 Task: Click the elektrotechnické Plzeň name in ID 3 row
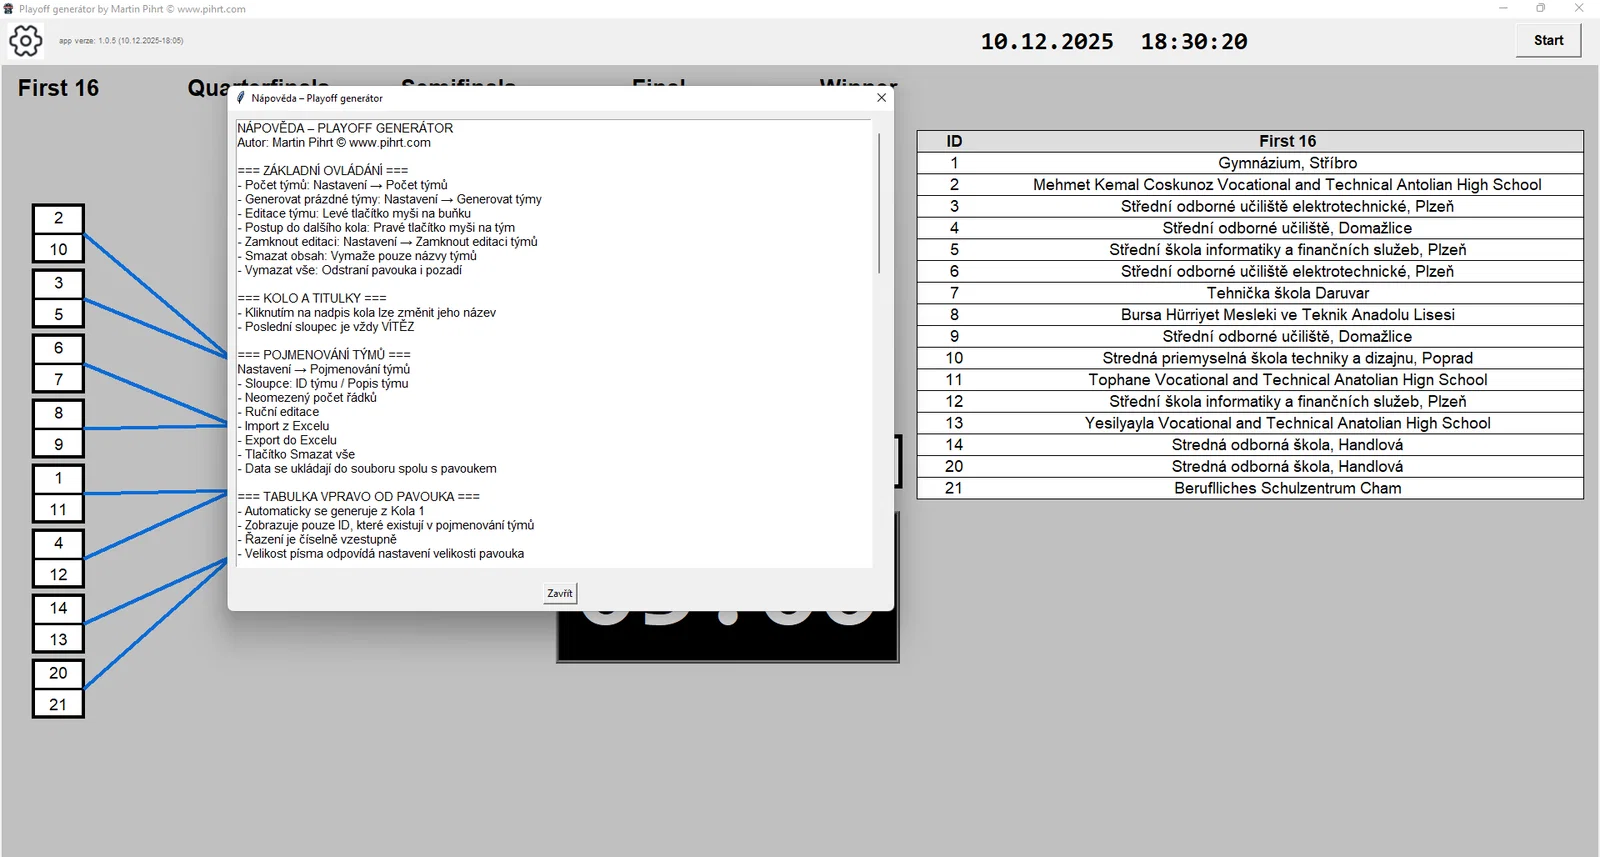[x=1287, y=206]
